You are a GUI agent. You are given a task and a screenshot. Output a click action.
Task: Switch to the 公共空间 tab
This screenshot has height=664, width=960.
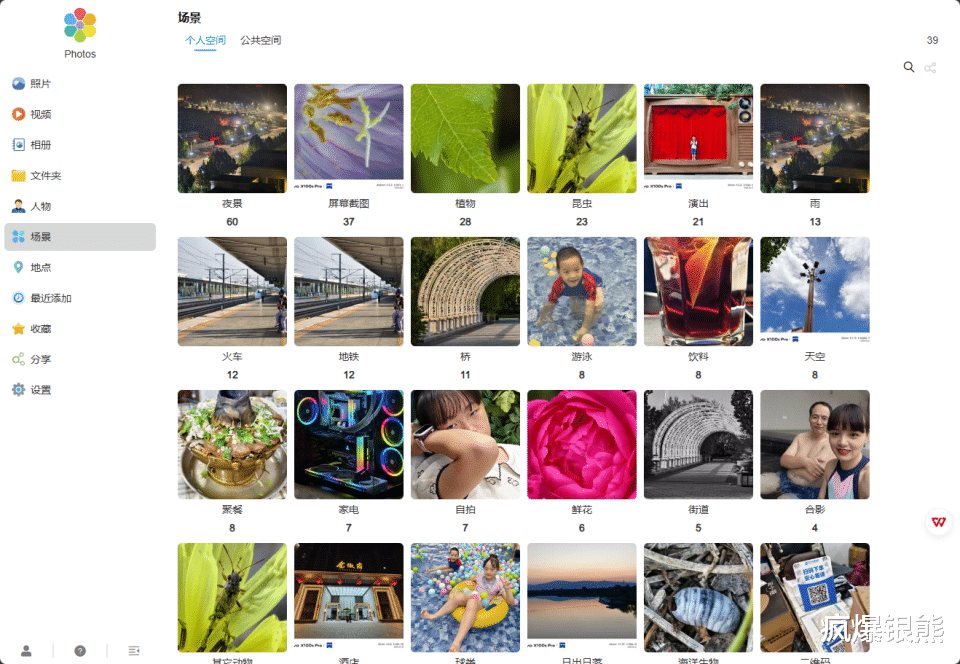click(260, 40)
